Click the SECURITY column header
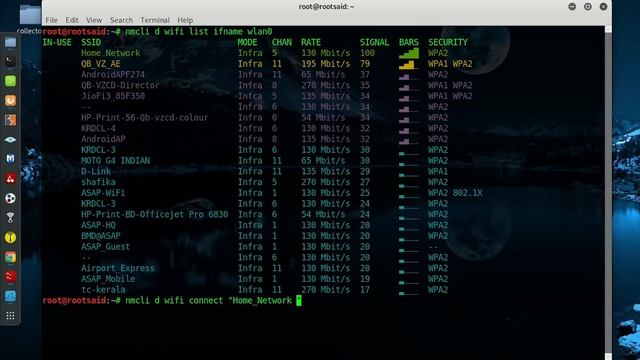Screen dimensions: 640x360 448,42
